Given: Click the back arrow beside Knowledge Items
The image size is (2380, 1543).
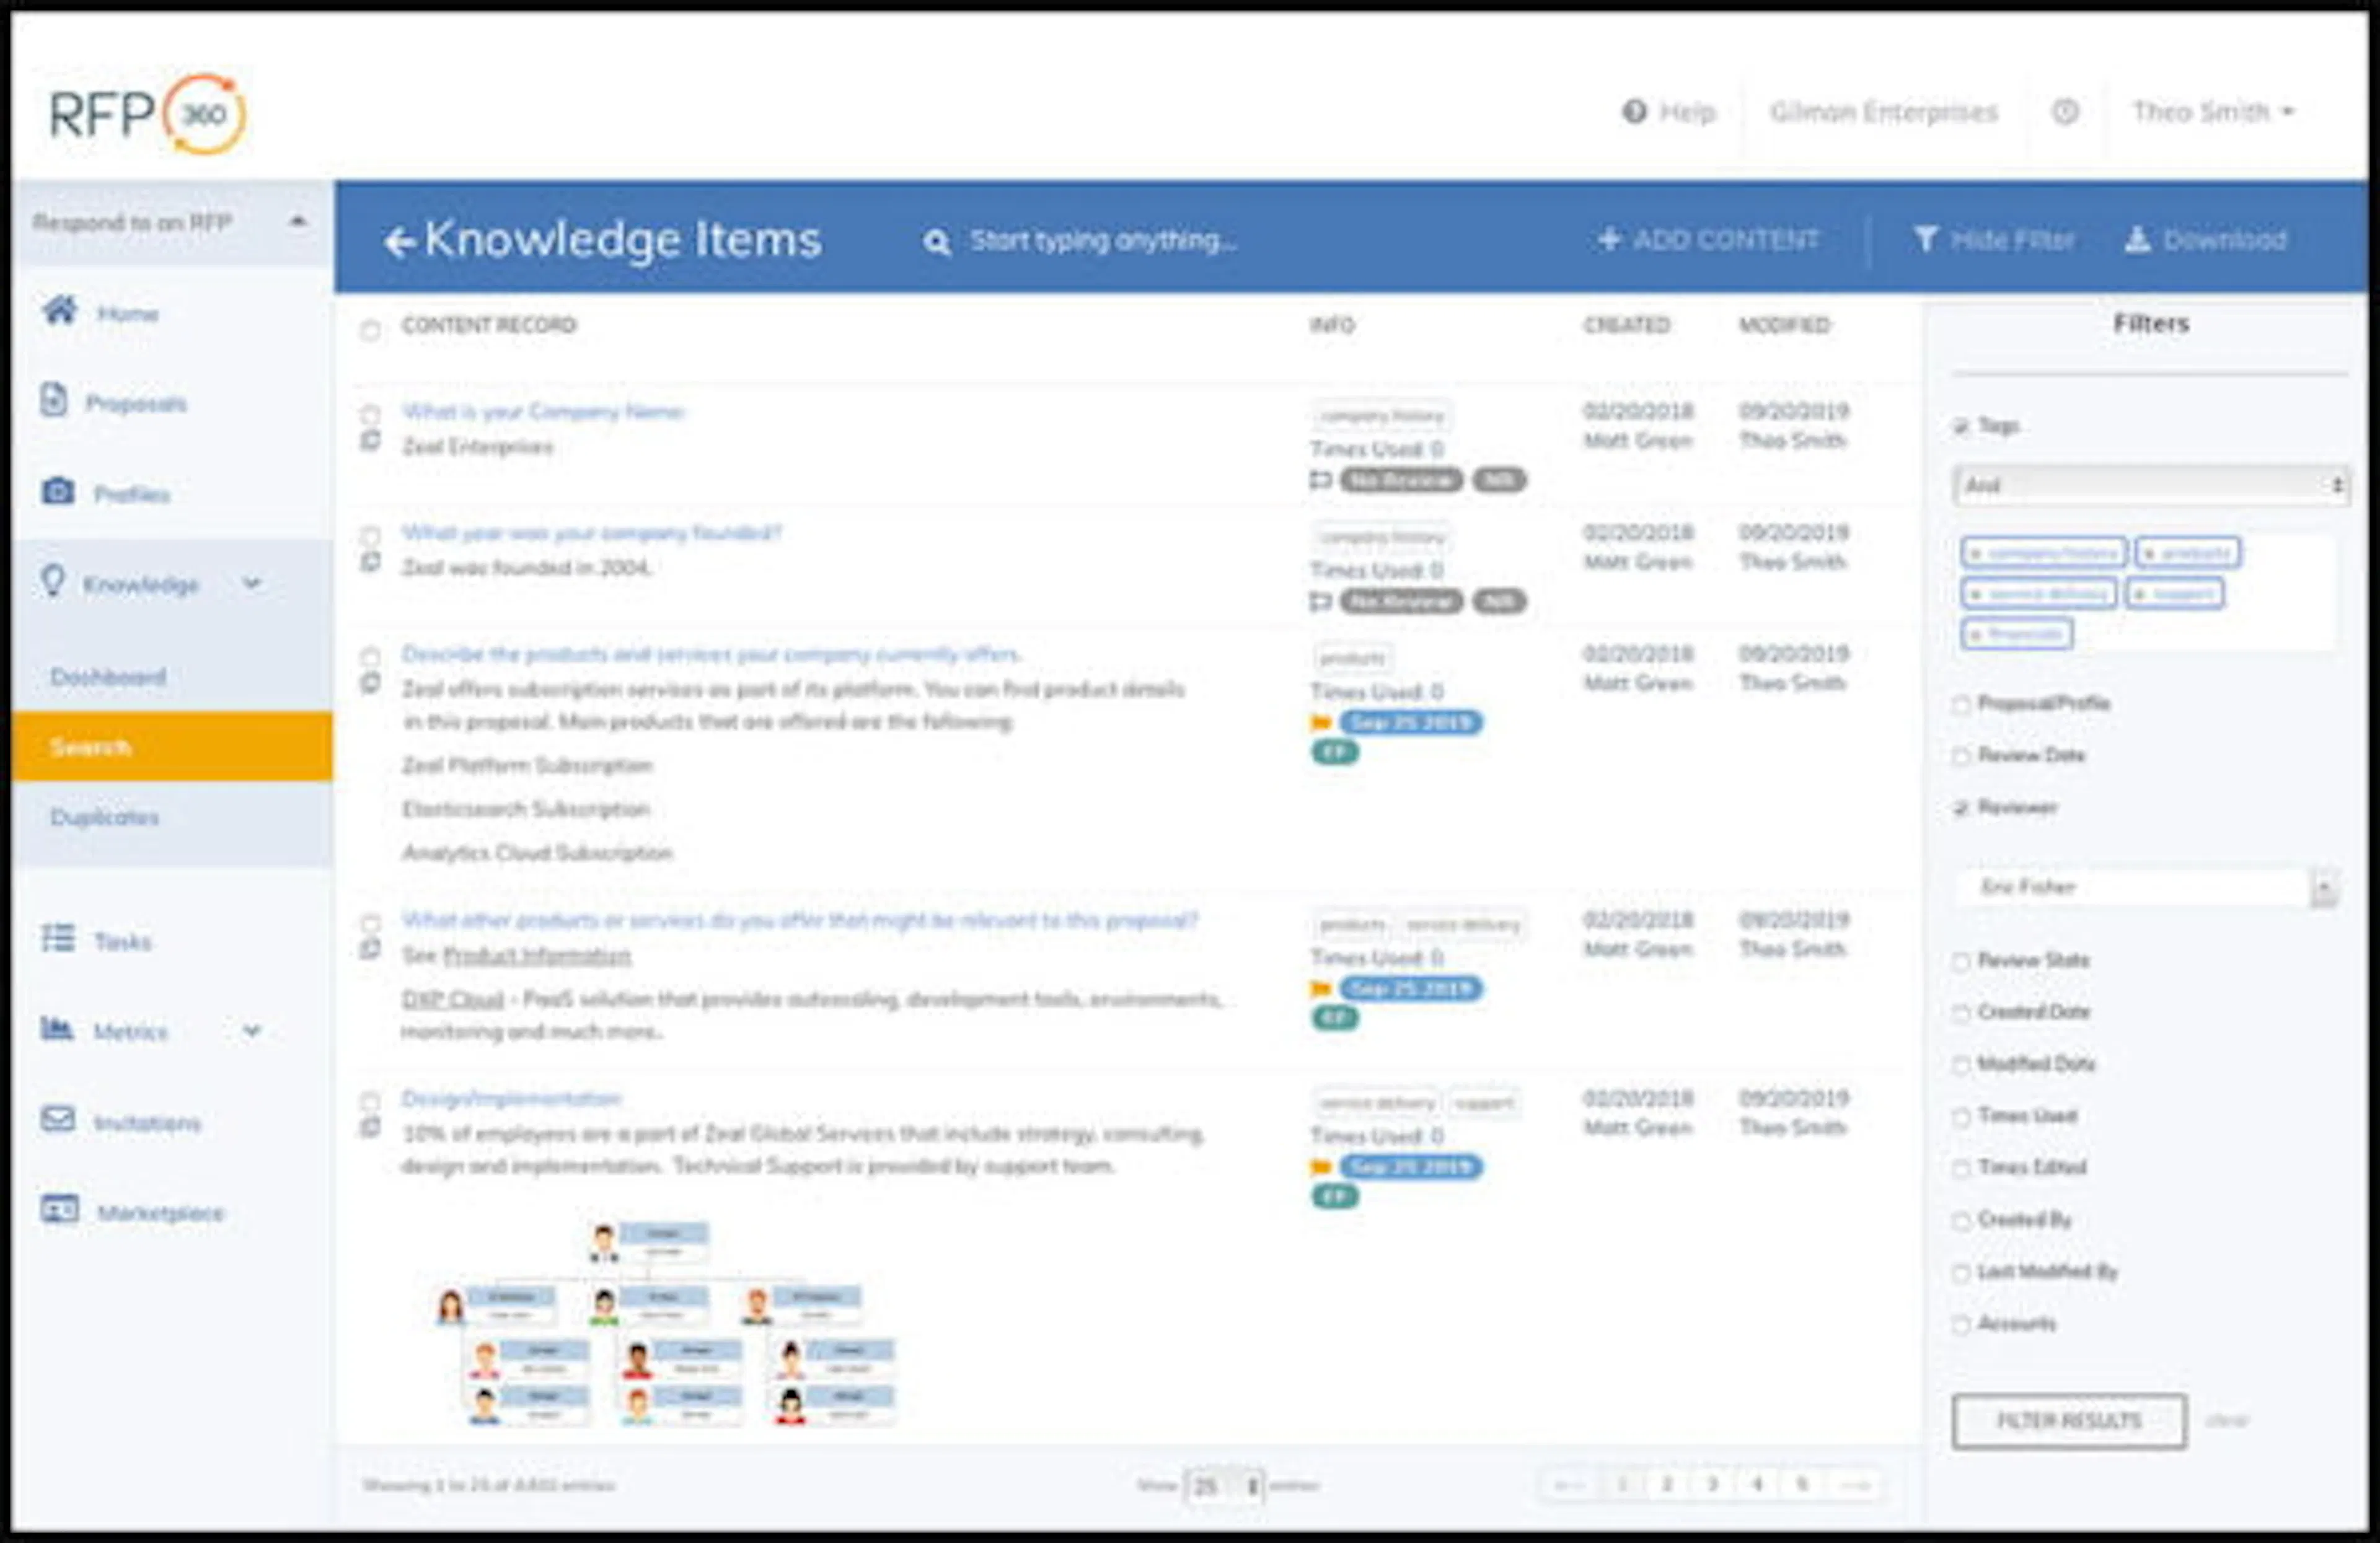Looking at the screenshot, I should tap(399, 242).
